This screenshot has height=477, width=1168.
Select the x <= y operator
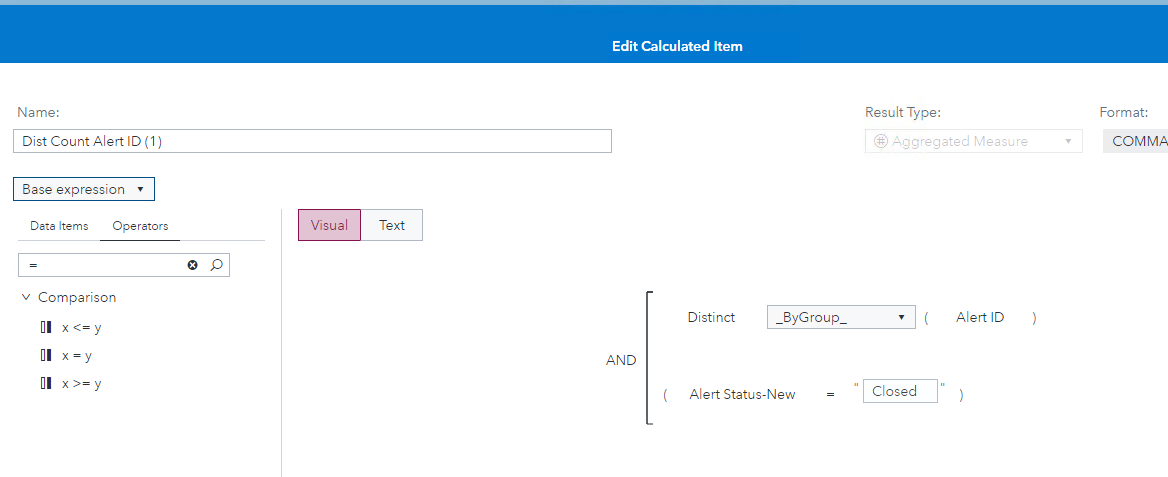pyautogui.click(x=81, y=327)
